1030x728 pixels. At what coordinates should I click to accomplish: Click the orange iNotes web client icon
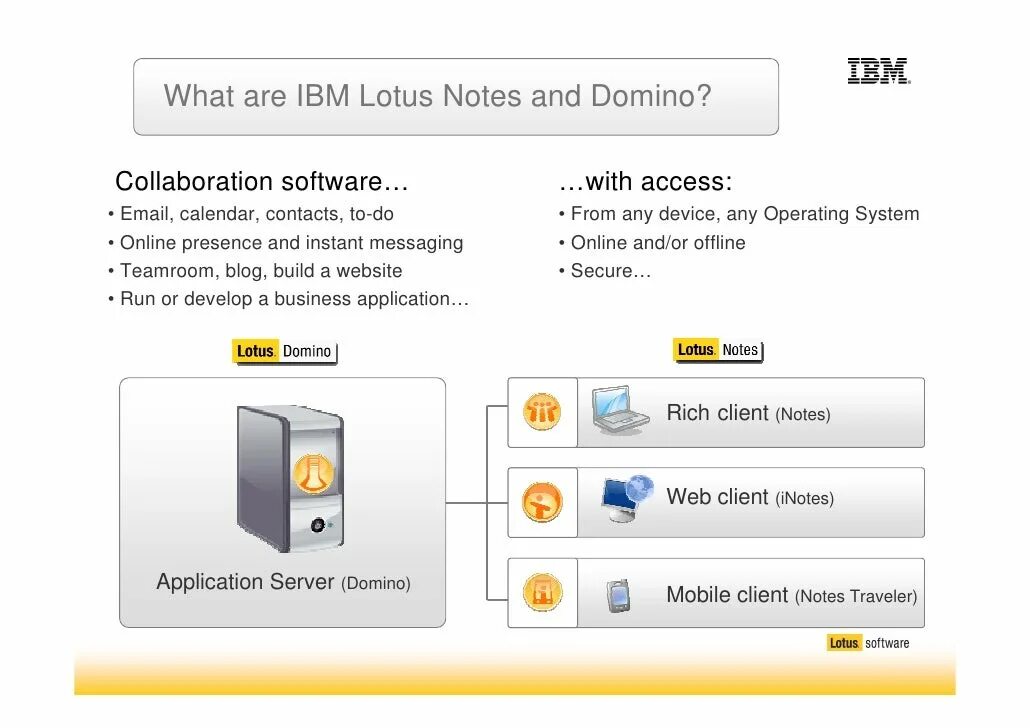pyautogui.click(x=542, y=502)
